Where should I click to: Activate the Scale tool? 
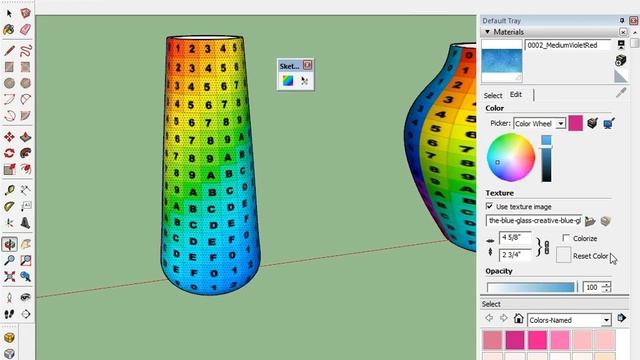[9, 169]
